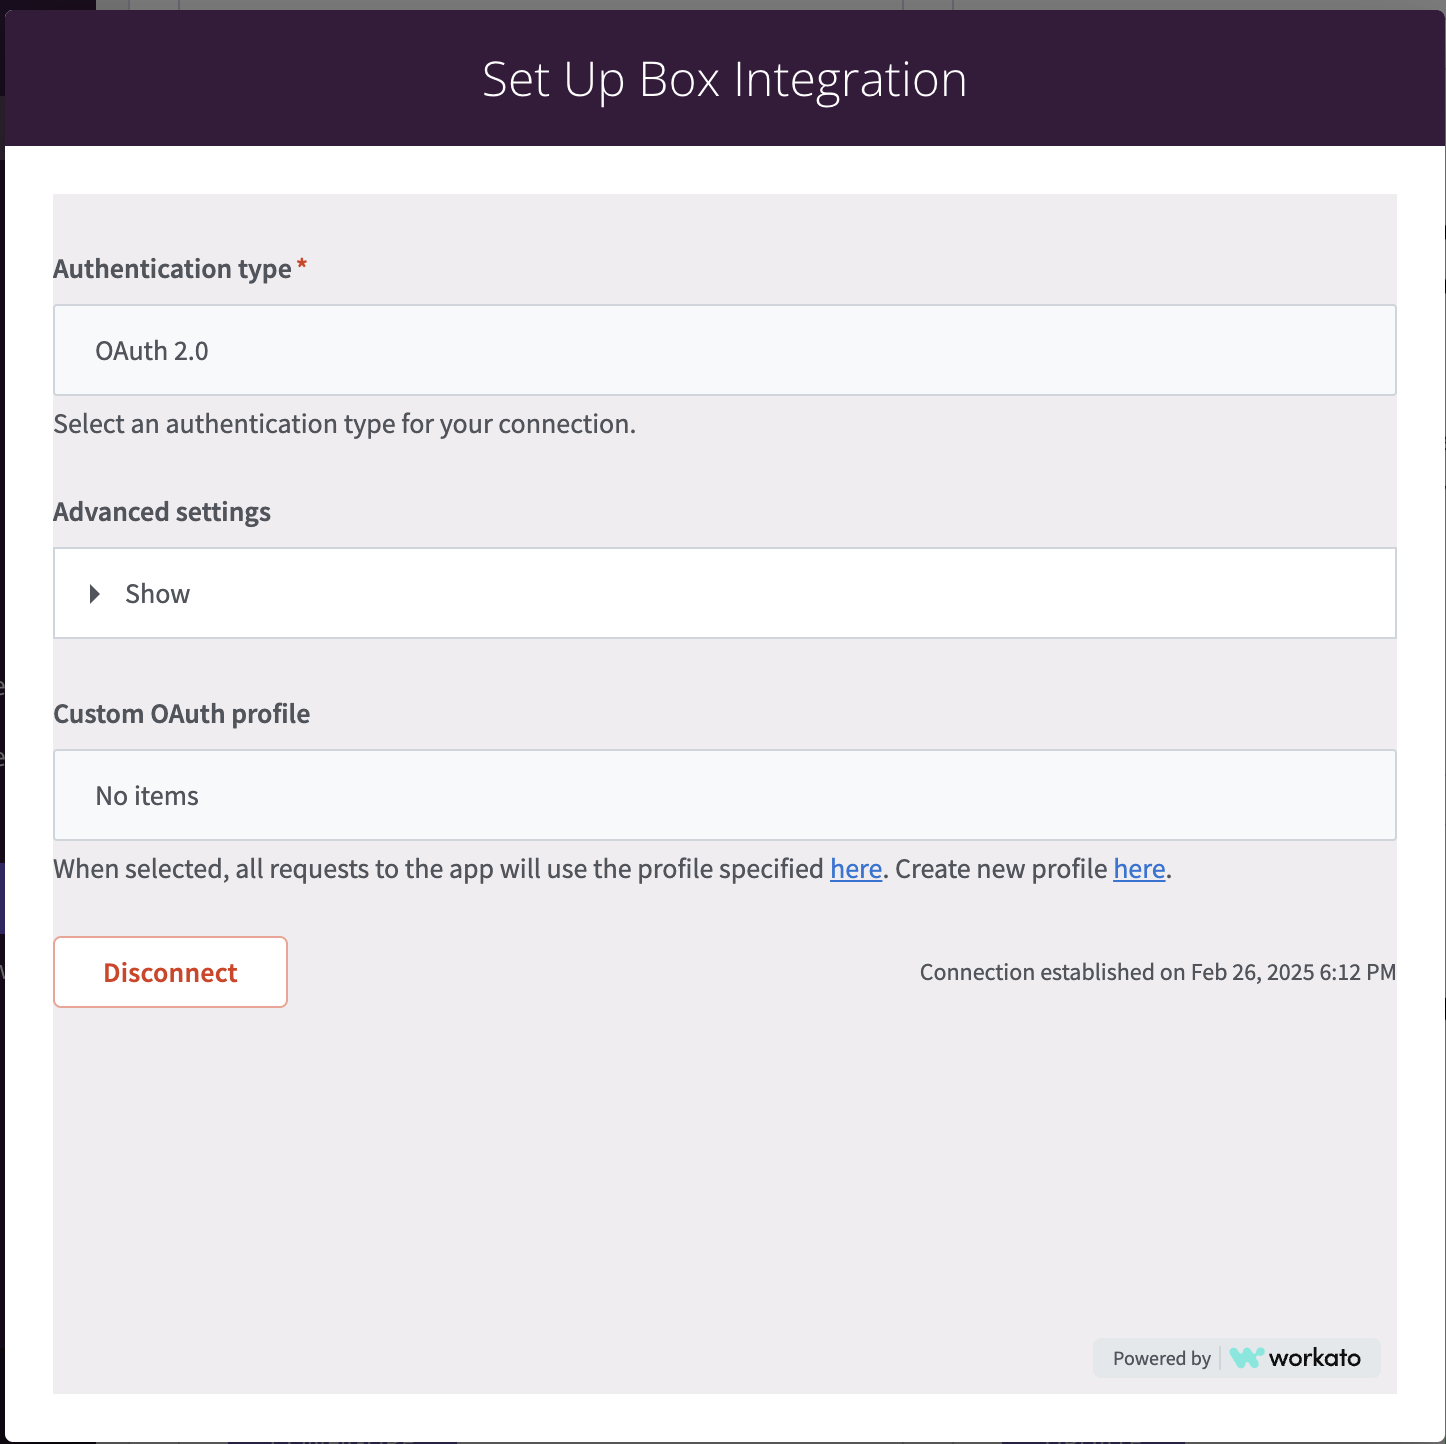
Task: Click the 'When selected, all requests' helper text
Action: point(438,869)
